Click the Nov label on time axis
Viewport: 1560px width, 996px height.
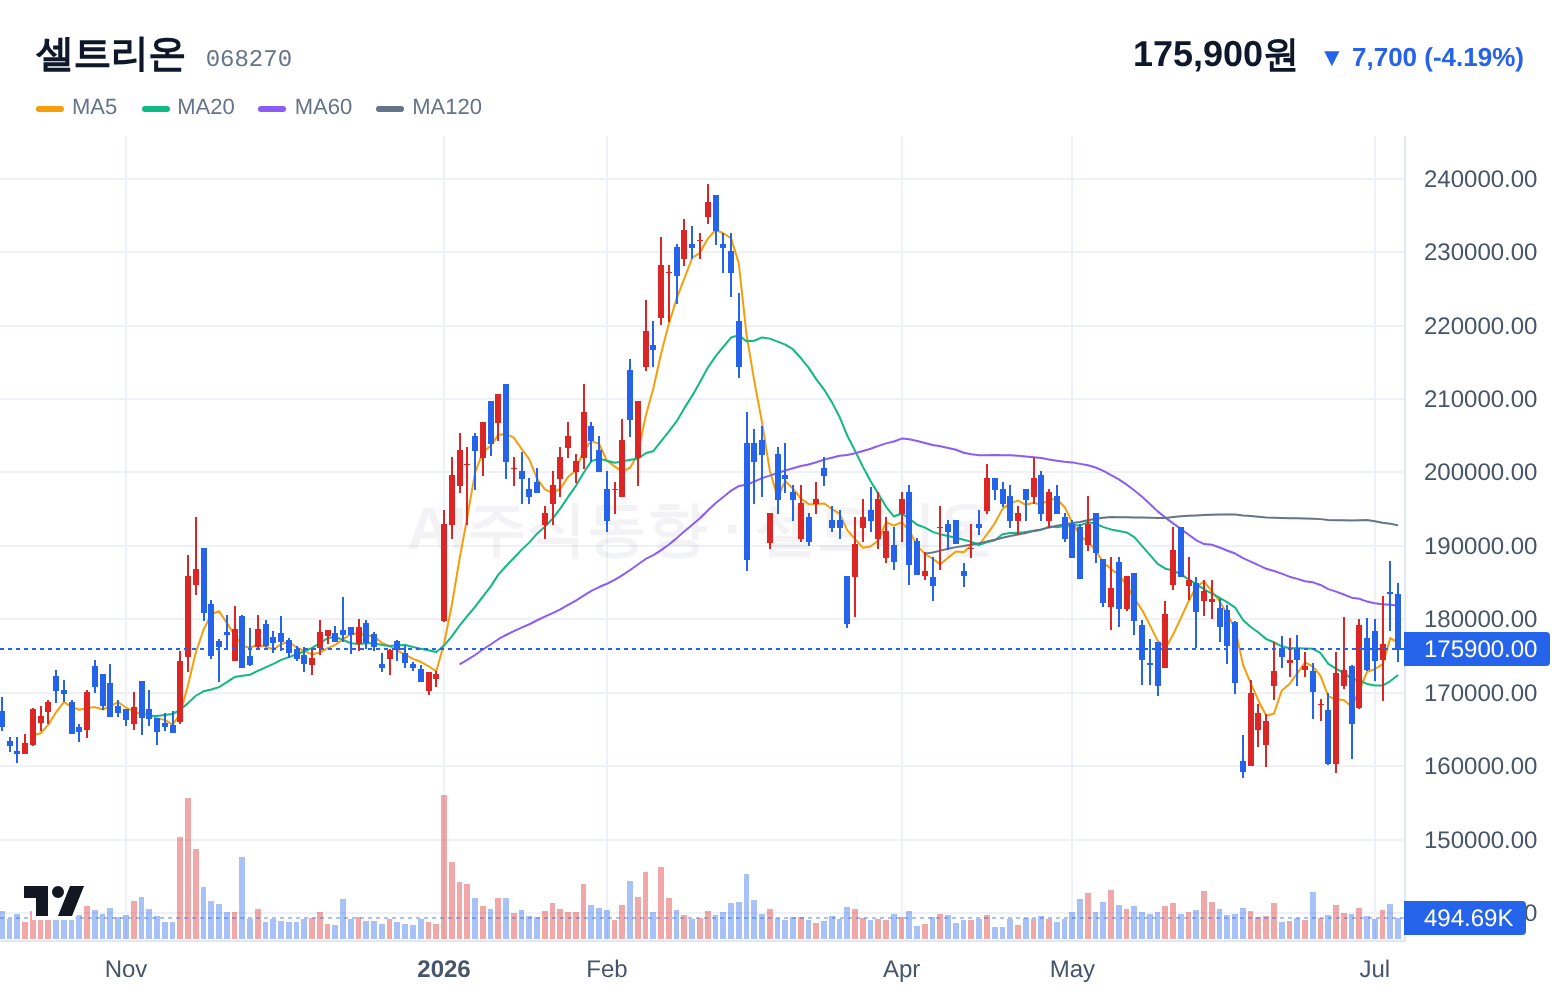pyautogui.click(x=126, y=969)
